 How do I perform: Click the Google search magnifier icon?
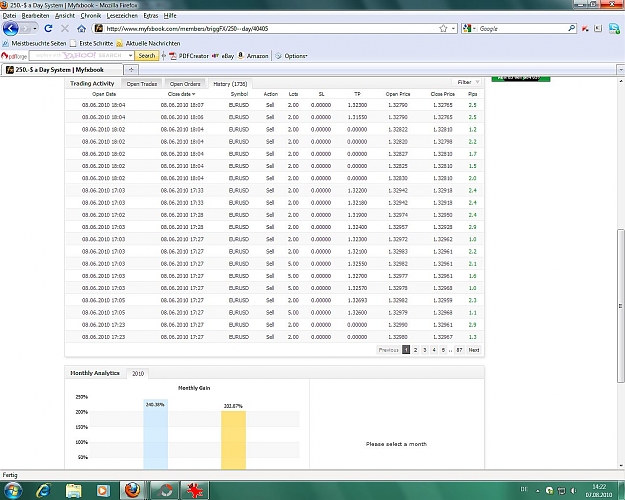pyautogui.click(x=571, y=28)
